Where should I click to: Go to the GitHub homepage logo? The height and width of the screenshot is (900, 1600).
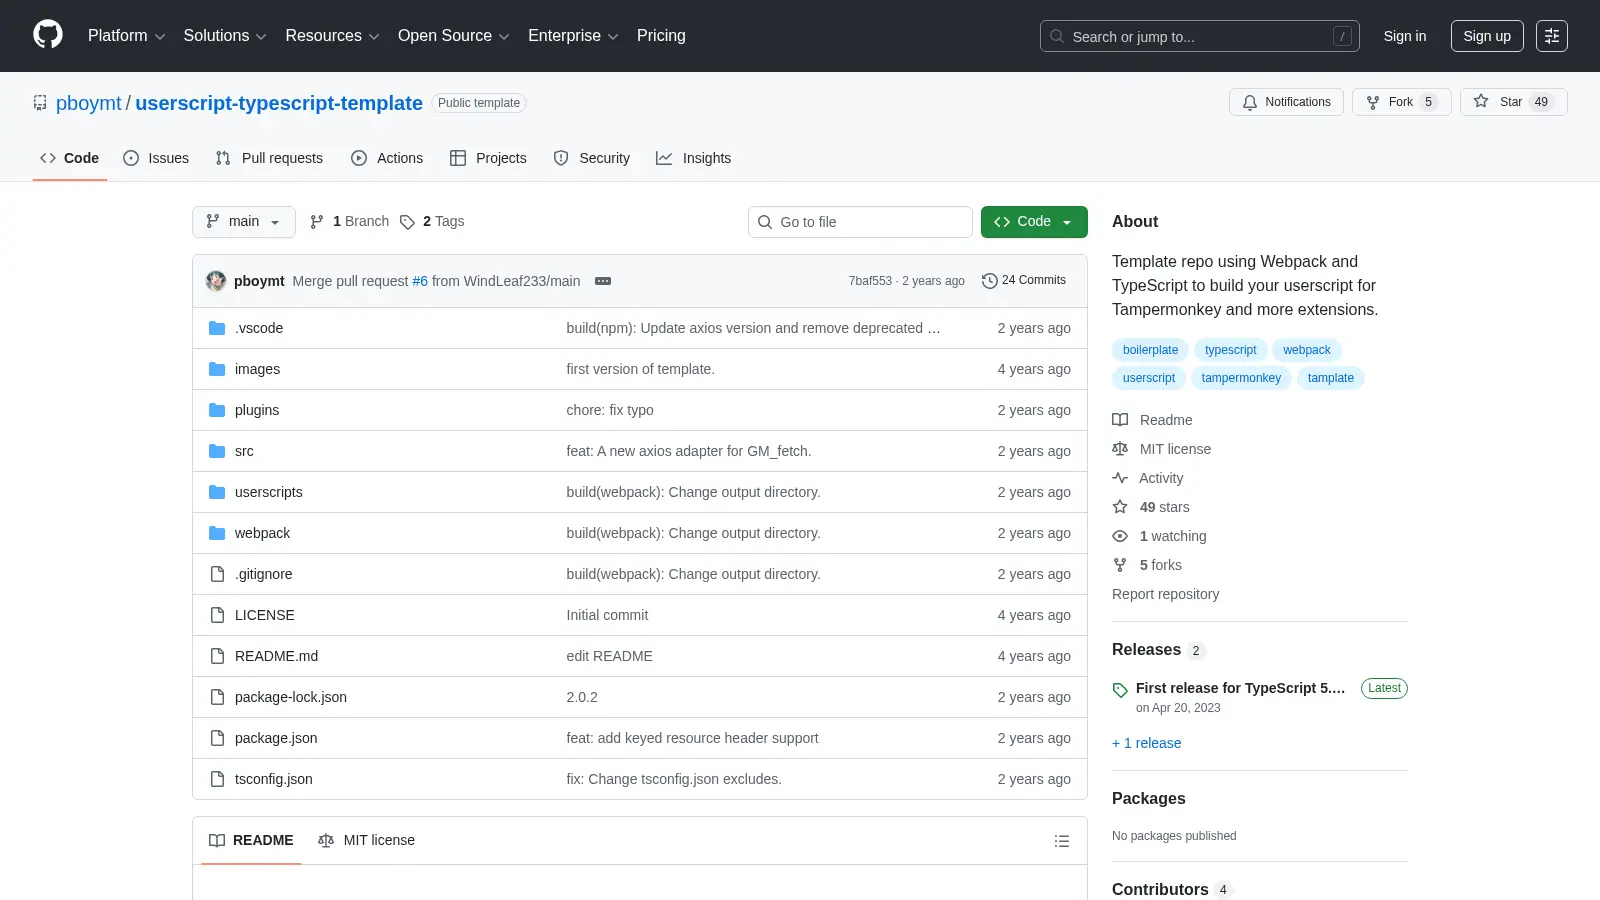coord(48,35)
